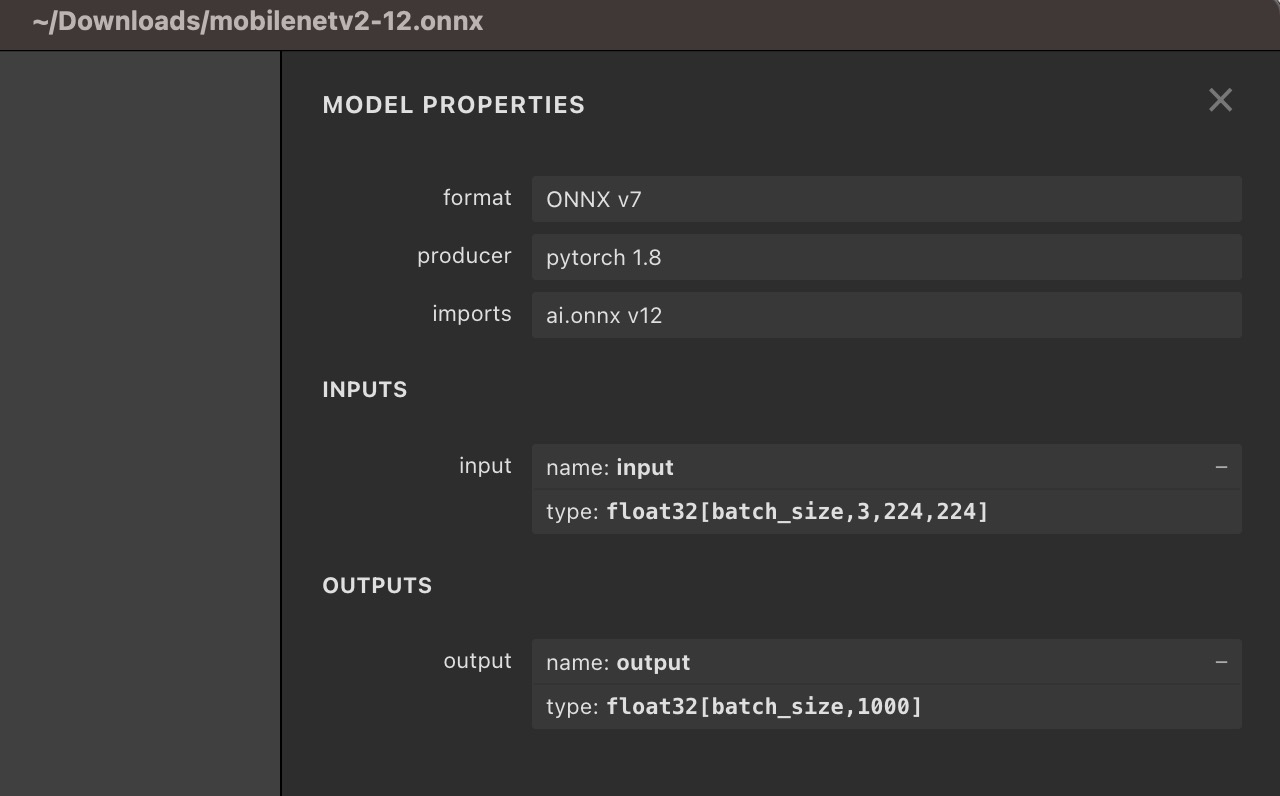The width and height of the screenshot is (1280, 796).
Task: Click the 'input' label under INPUTS
Action: tap(485, 466)
